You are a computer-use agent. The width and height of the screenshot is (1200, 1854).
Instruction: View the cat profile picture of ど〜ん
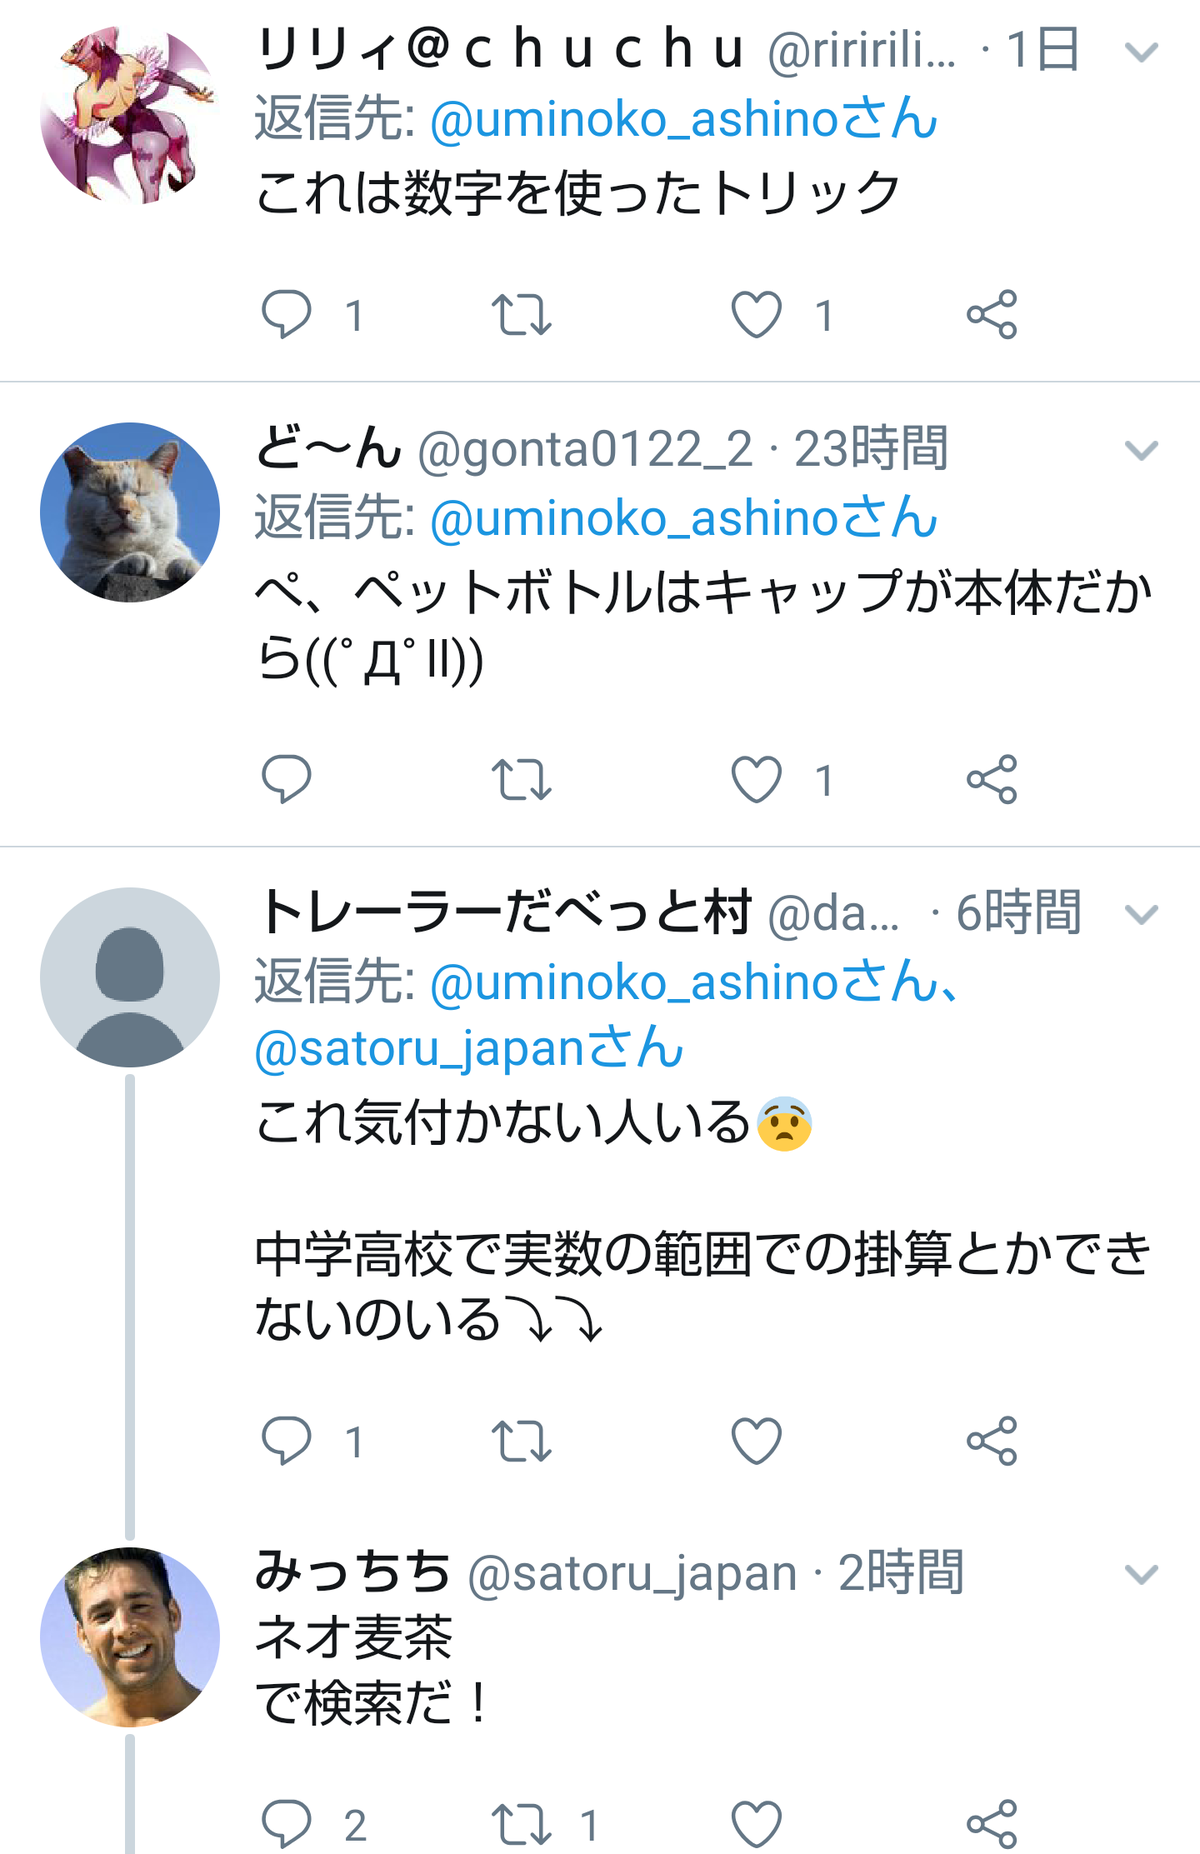tap(130, 512)
